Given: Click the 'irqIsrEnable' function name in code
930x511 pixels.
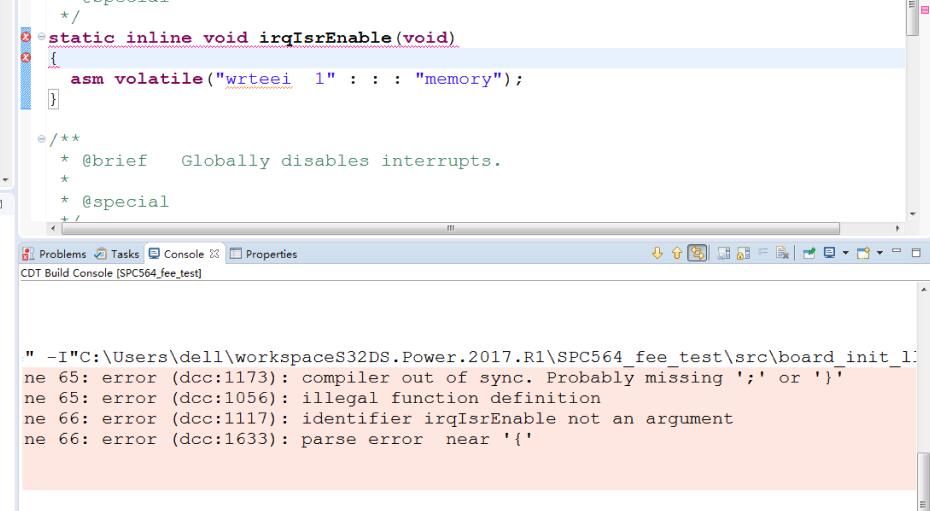Looking at the screenshot, I should (325, 38).
